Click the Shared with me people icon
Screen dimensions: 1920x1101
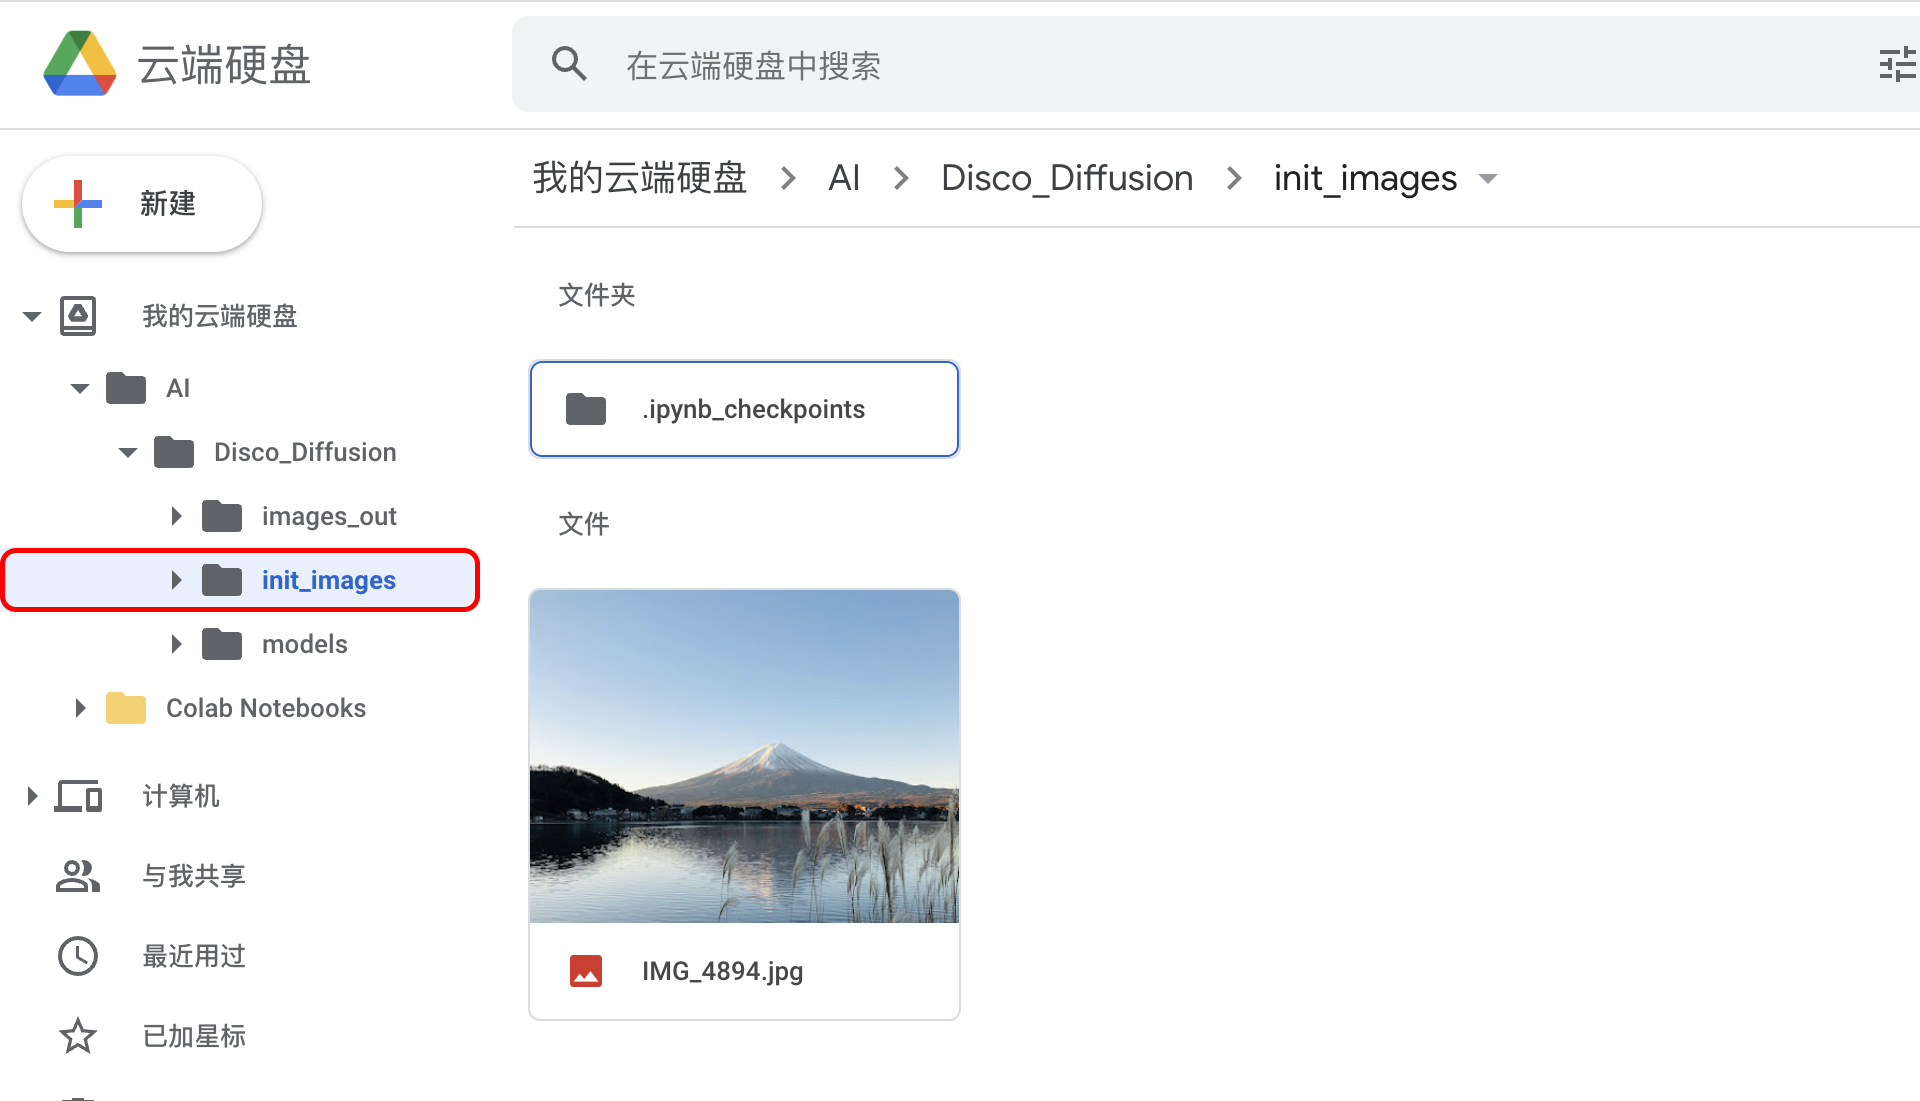pyautogui.click(x=78, y=876)
